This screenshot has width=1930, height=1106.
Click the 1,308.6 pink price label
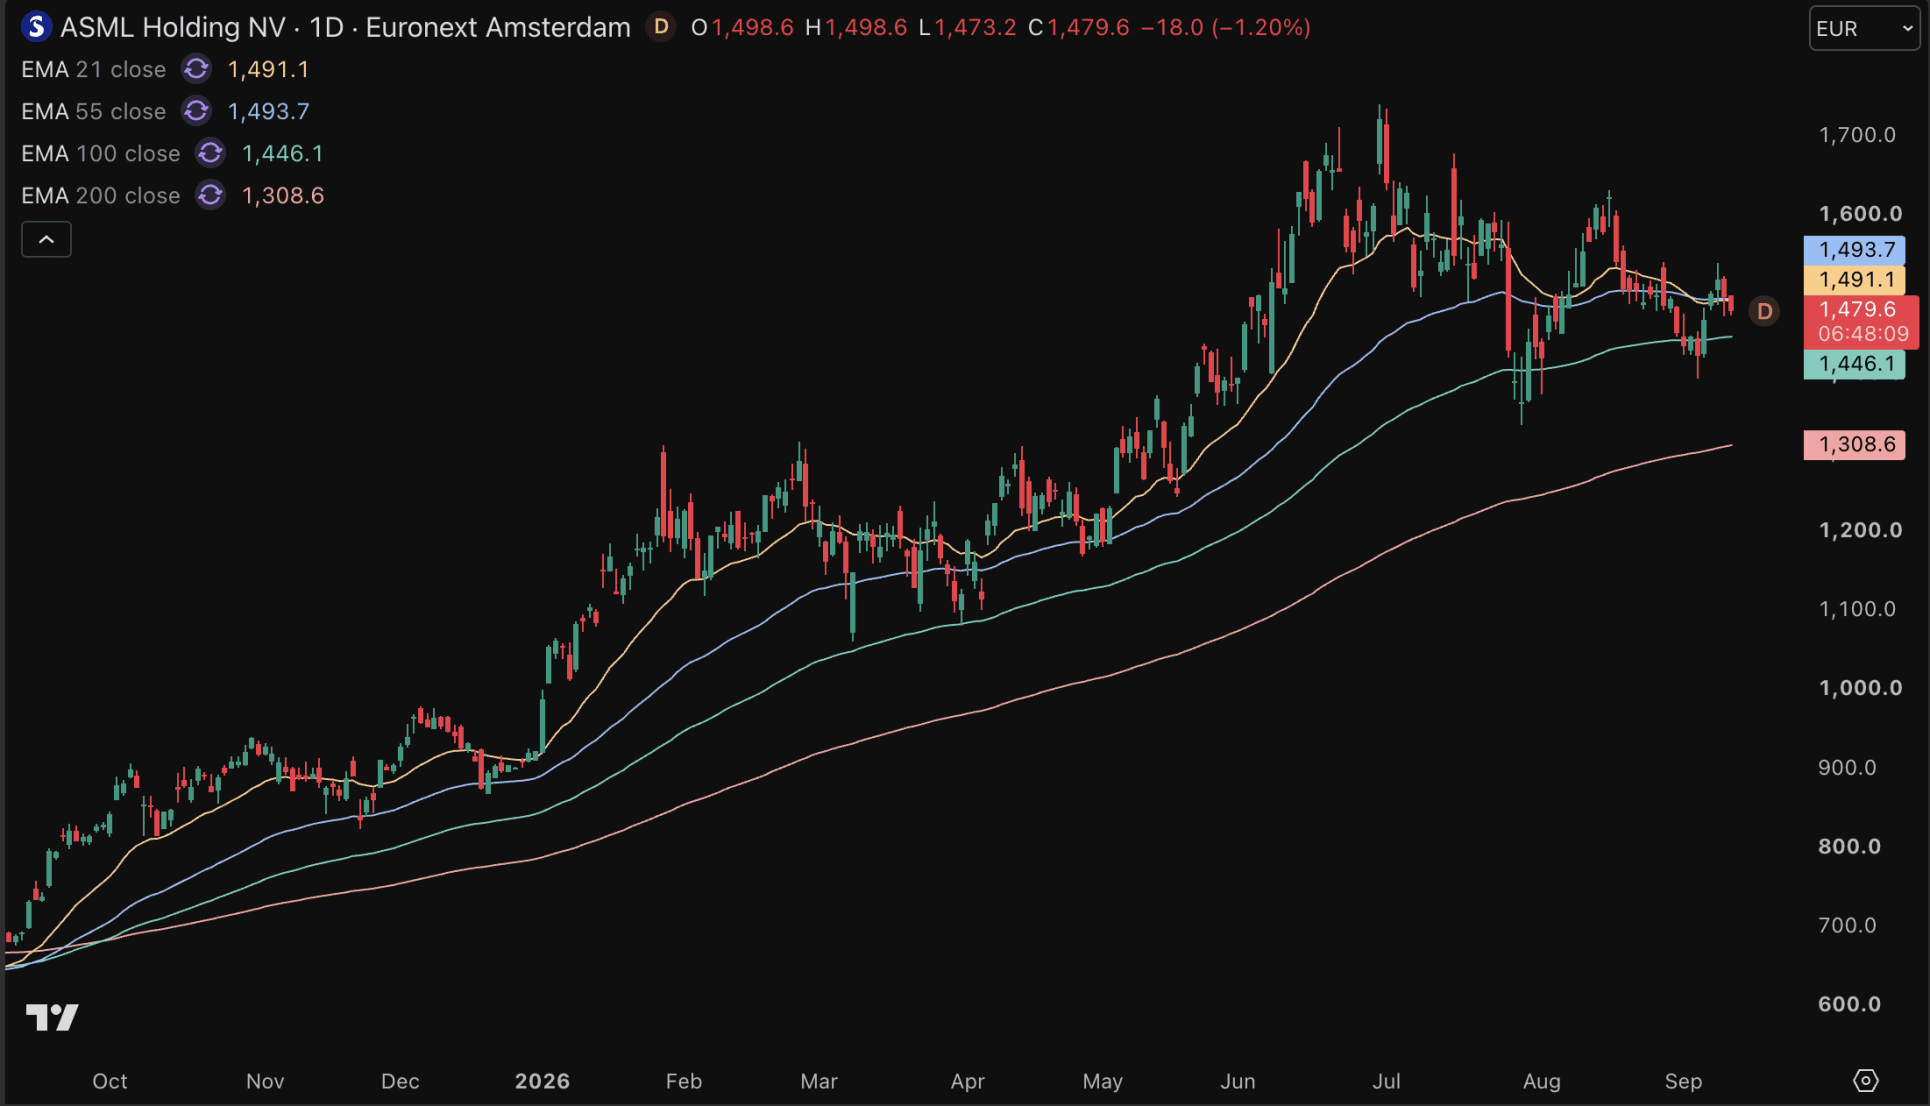pyautogui.click(x=1855, y=444)
